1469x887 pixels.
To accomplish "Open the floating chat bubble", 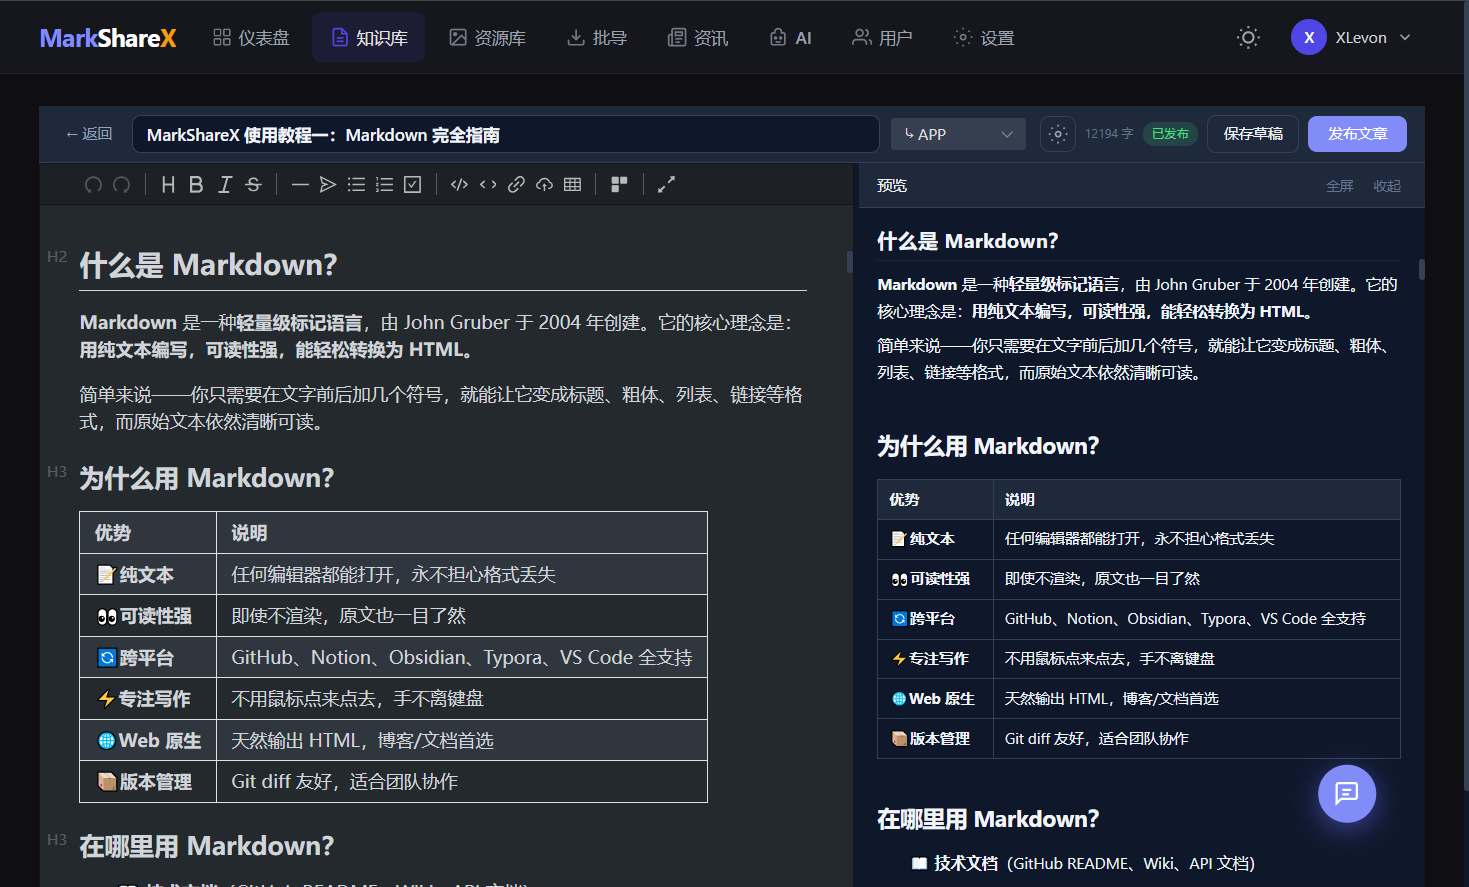I will click(x=1347, y=794).
